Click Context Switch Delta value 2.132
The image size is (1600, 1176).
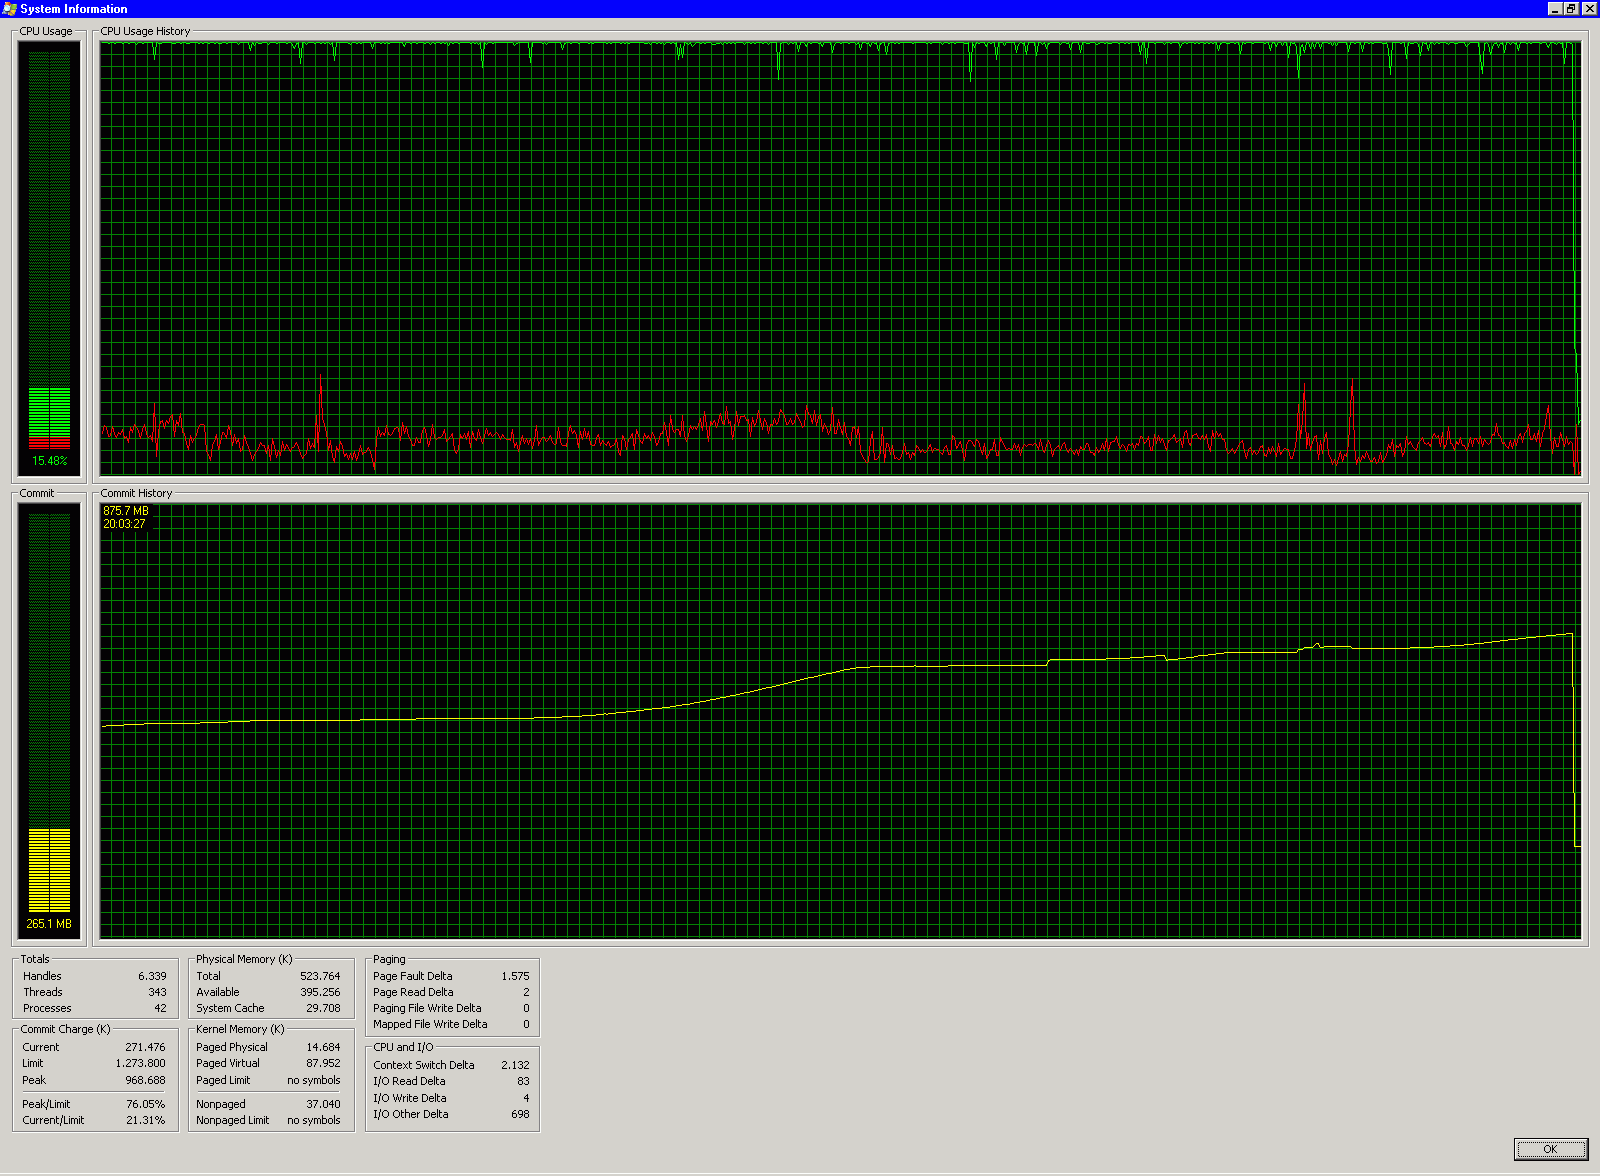click(x=515, y=1065)
